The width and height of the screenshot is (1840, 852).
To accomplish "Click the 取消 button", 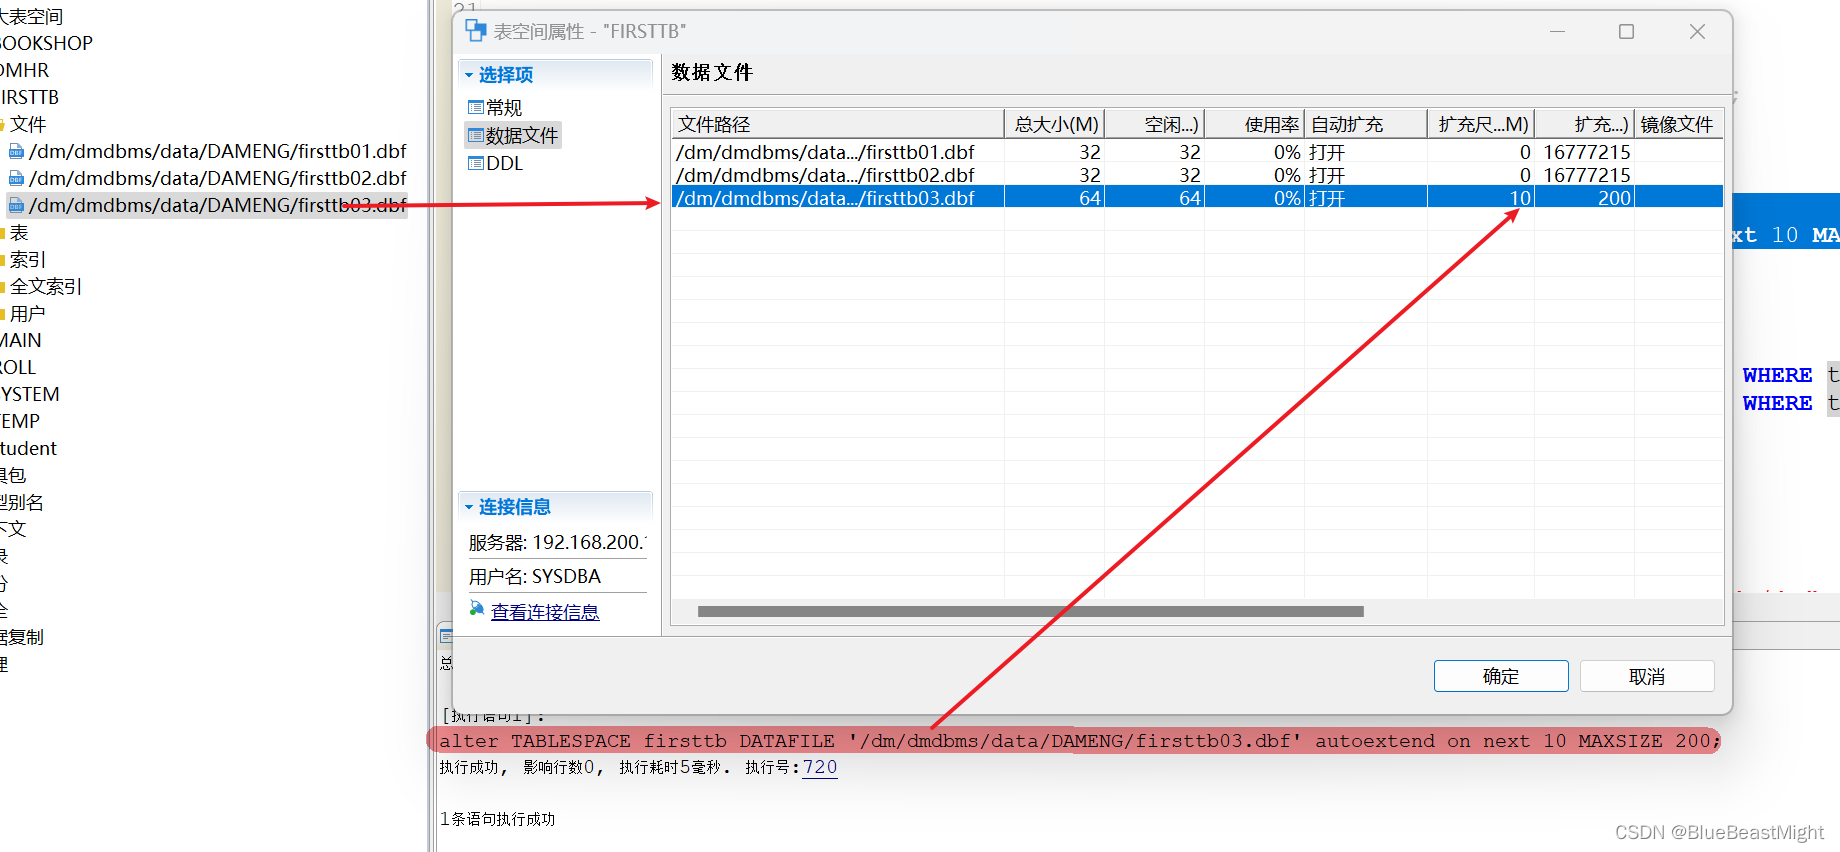I will coord(1646,676).
